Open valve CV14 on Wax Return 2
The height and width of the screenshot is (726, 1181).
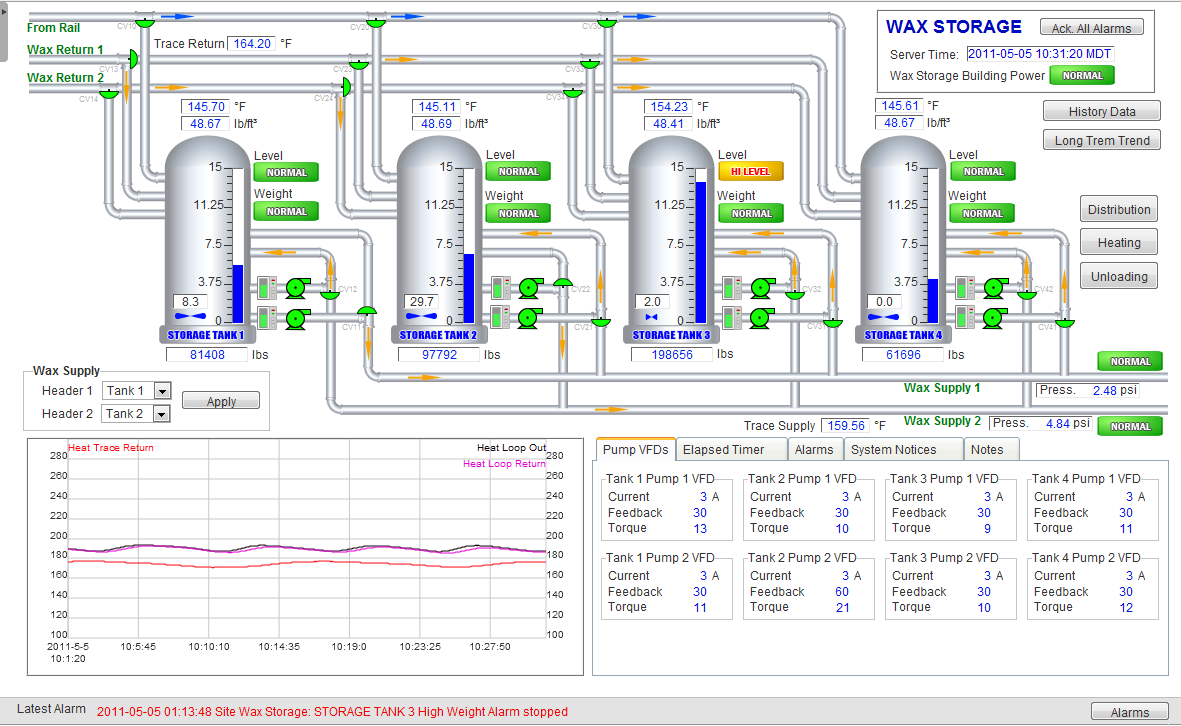[110, 93]
